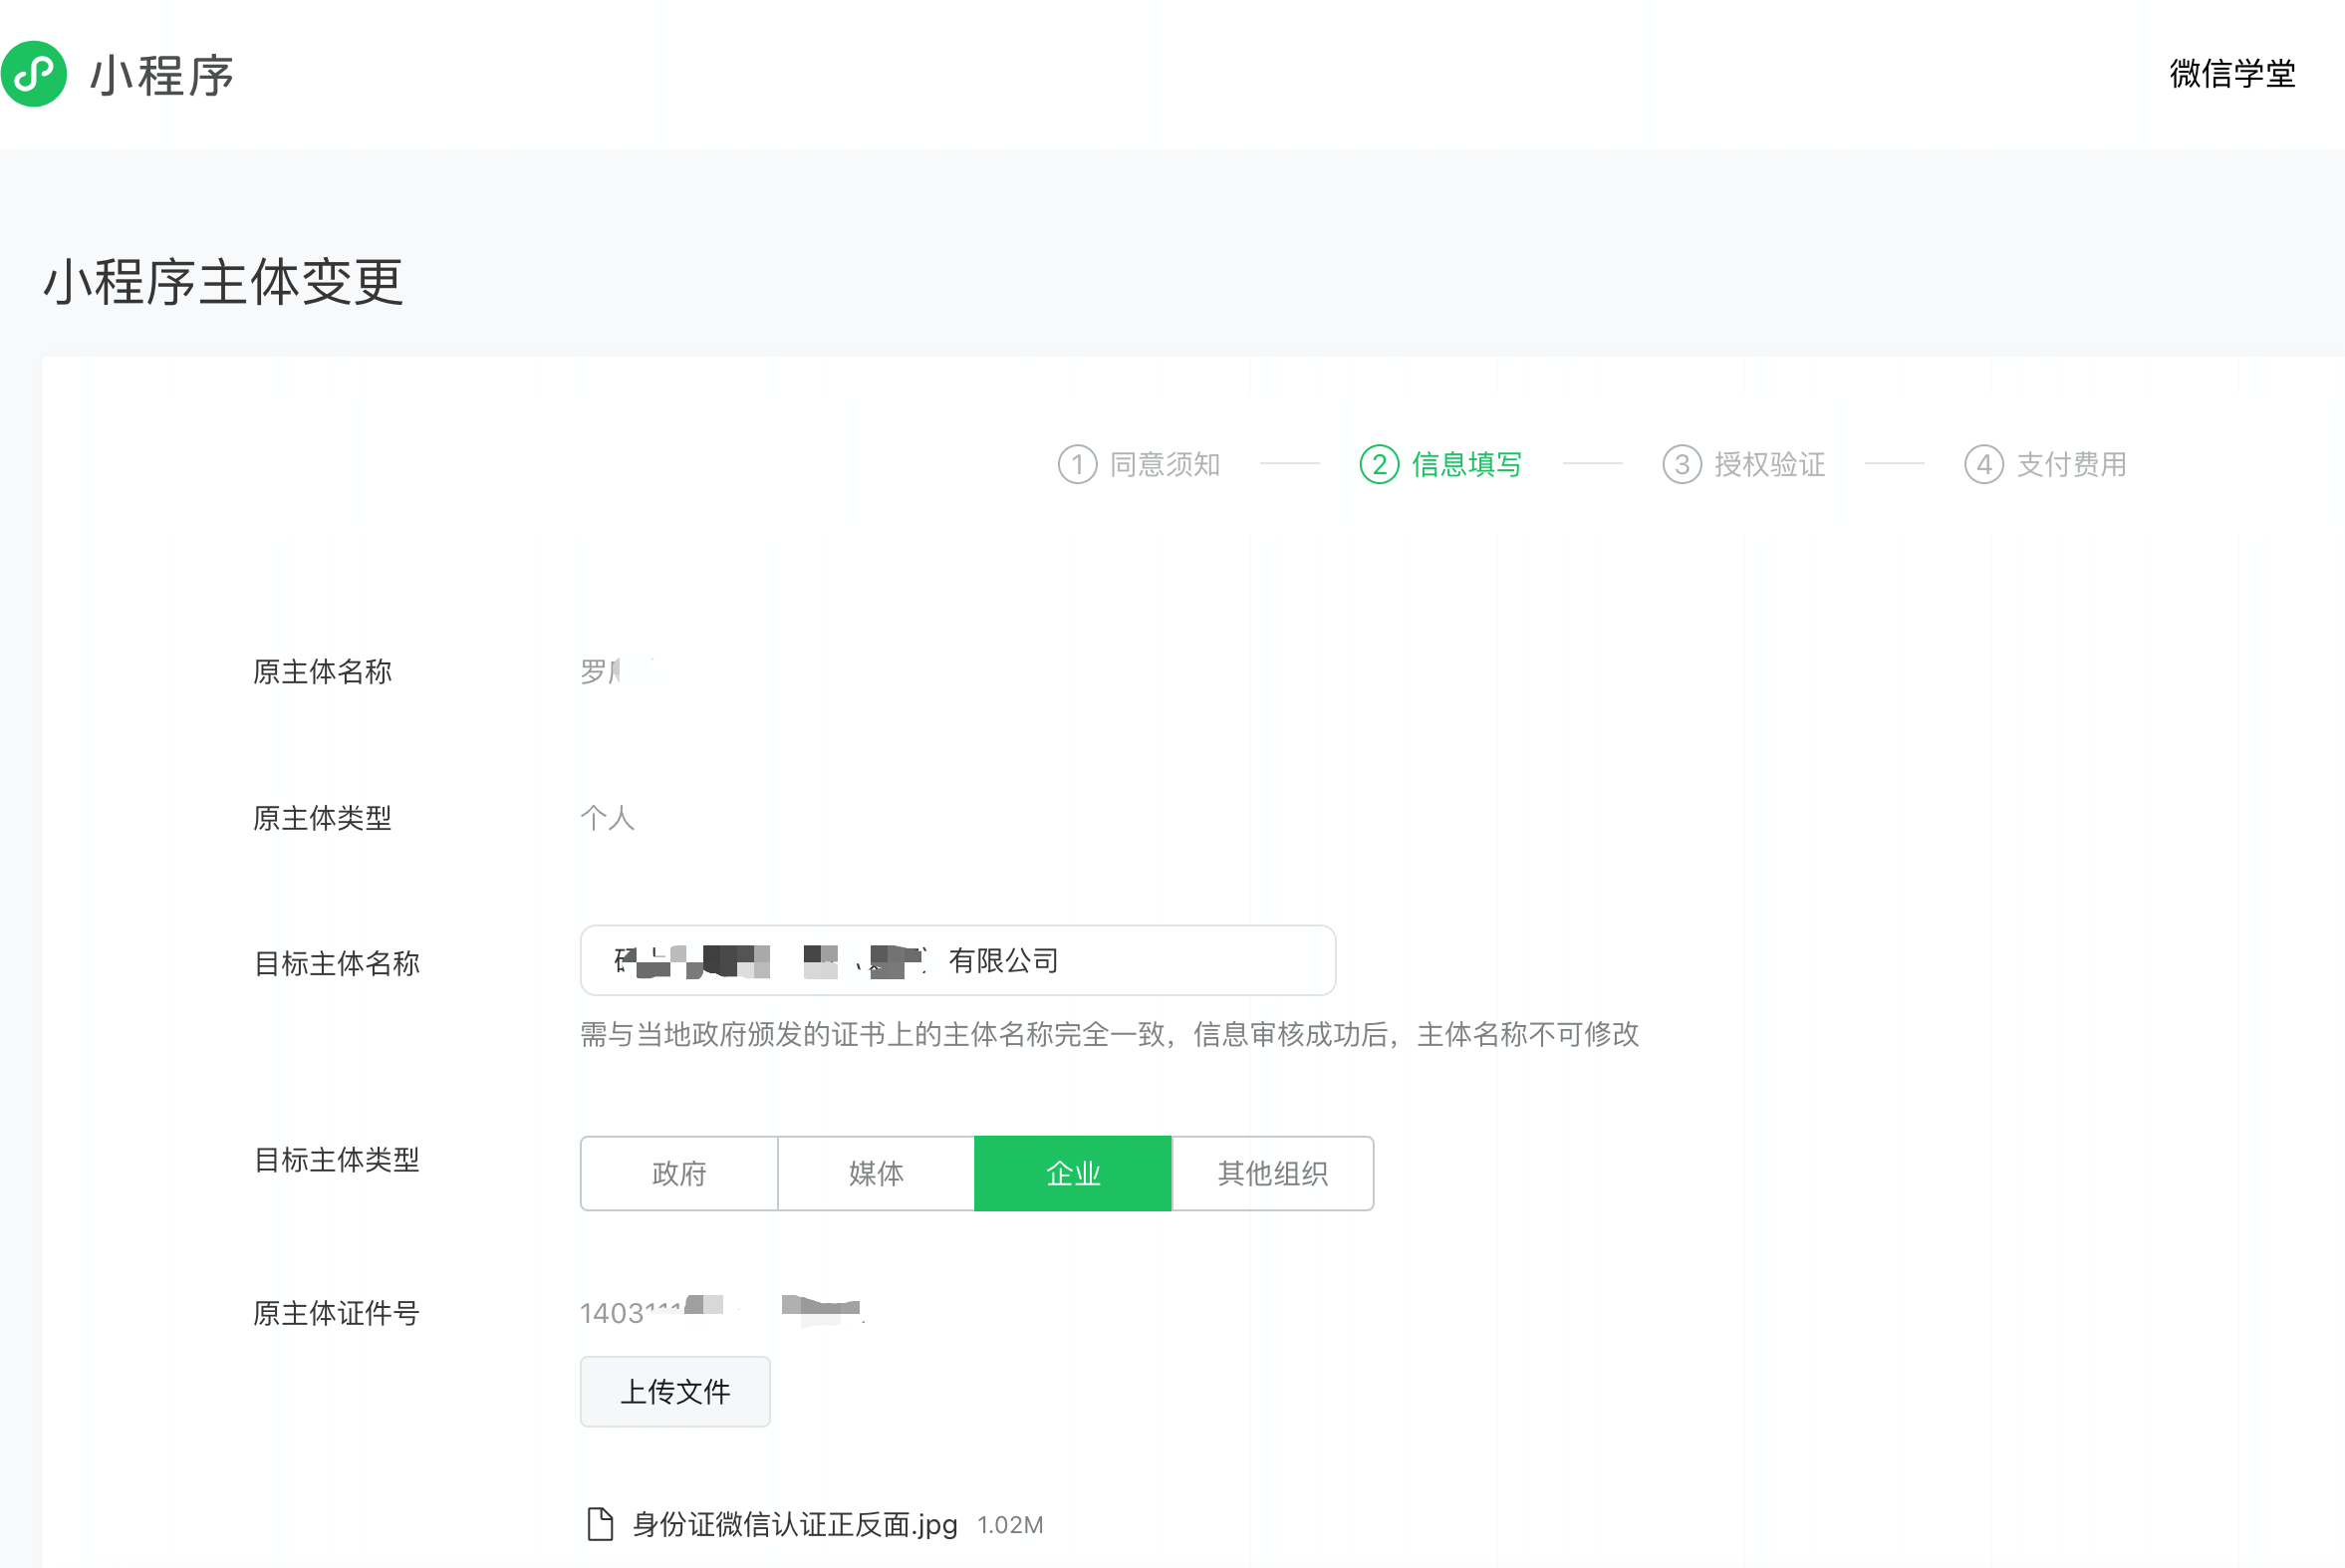Go to the 授权验证 step label
2345x1568 pixels.
pyautogui.click(x=1769, y=464)
